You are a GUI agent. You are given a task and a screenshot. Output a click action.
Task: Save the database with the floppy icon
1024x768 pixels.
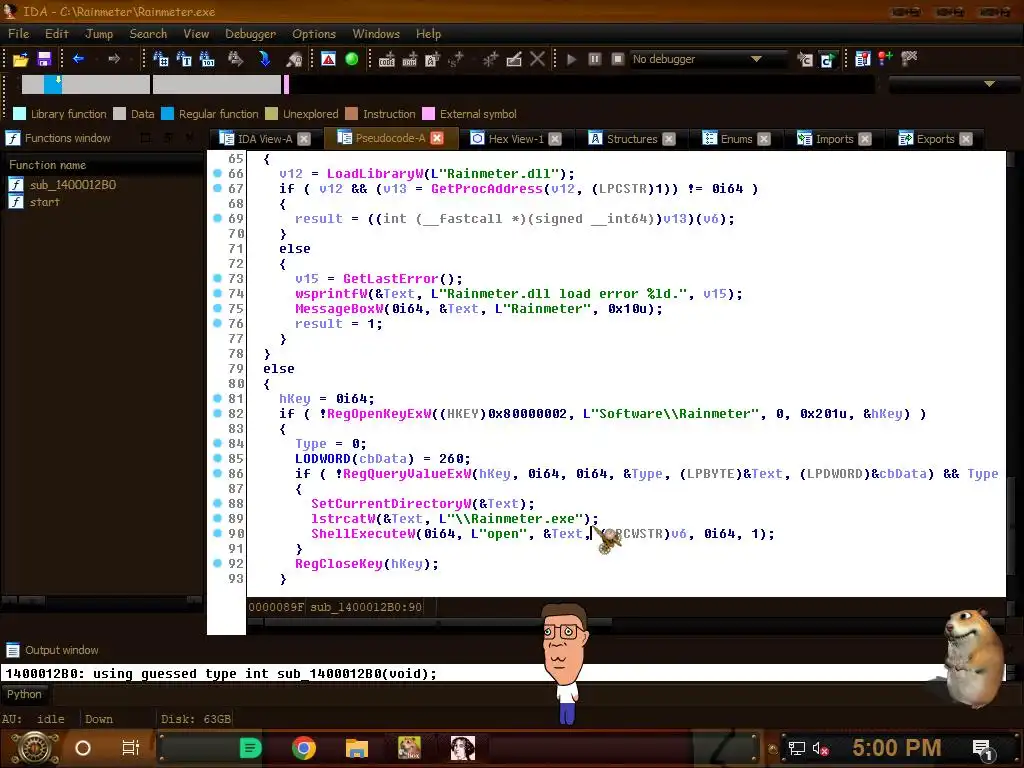click(44, 59)
